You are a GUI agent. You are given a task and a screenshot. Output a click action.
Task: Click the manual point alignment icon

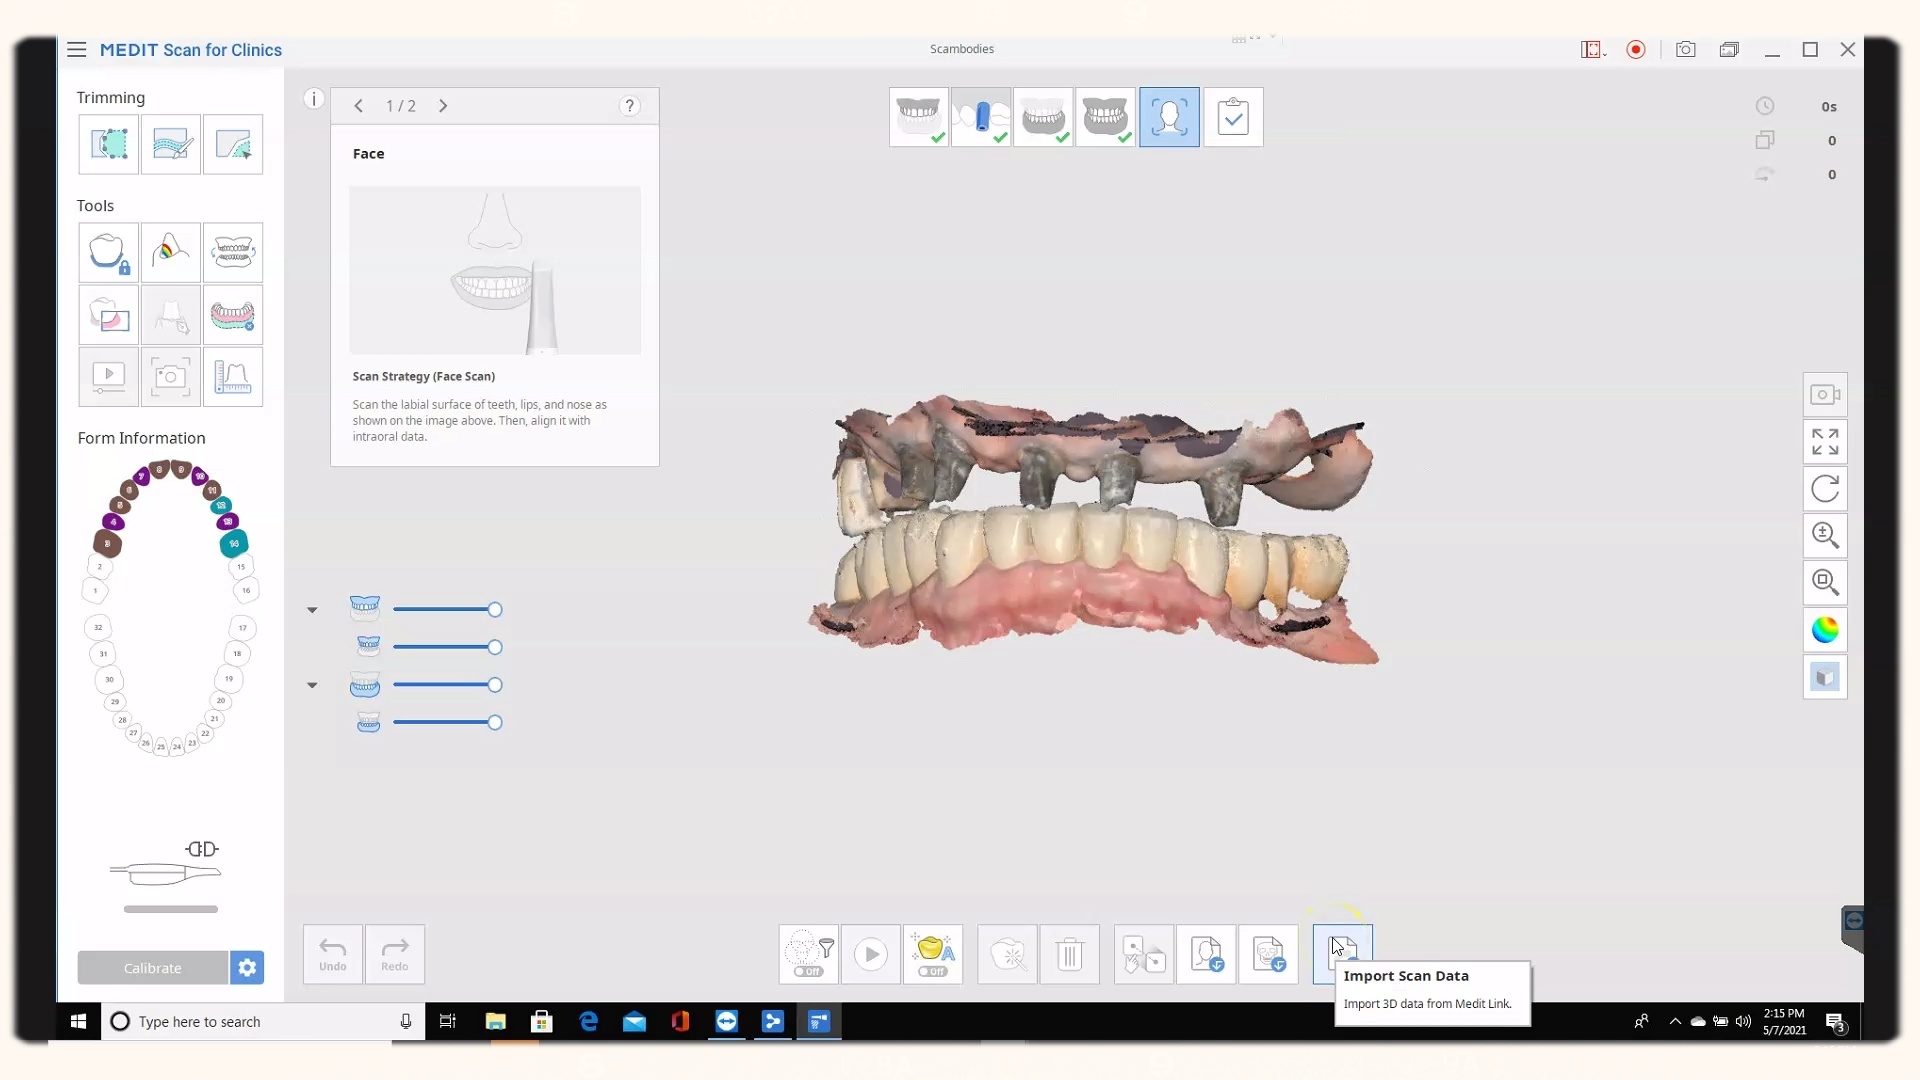1144,954
